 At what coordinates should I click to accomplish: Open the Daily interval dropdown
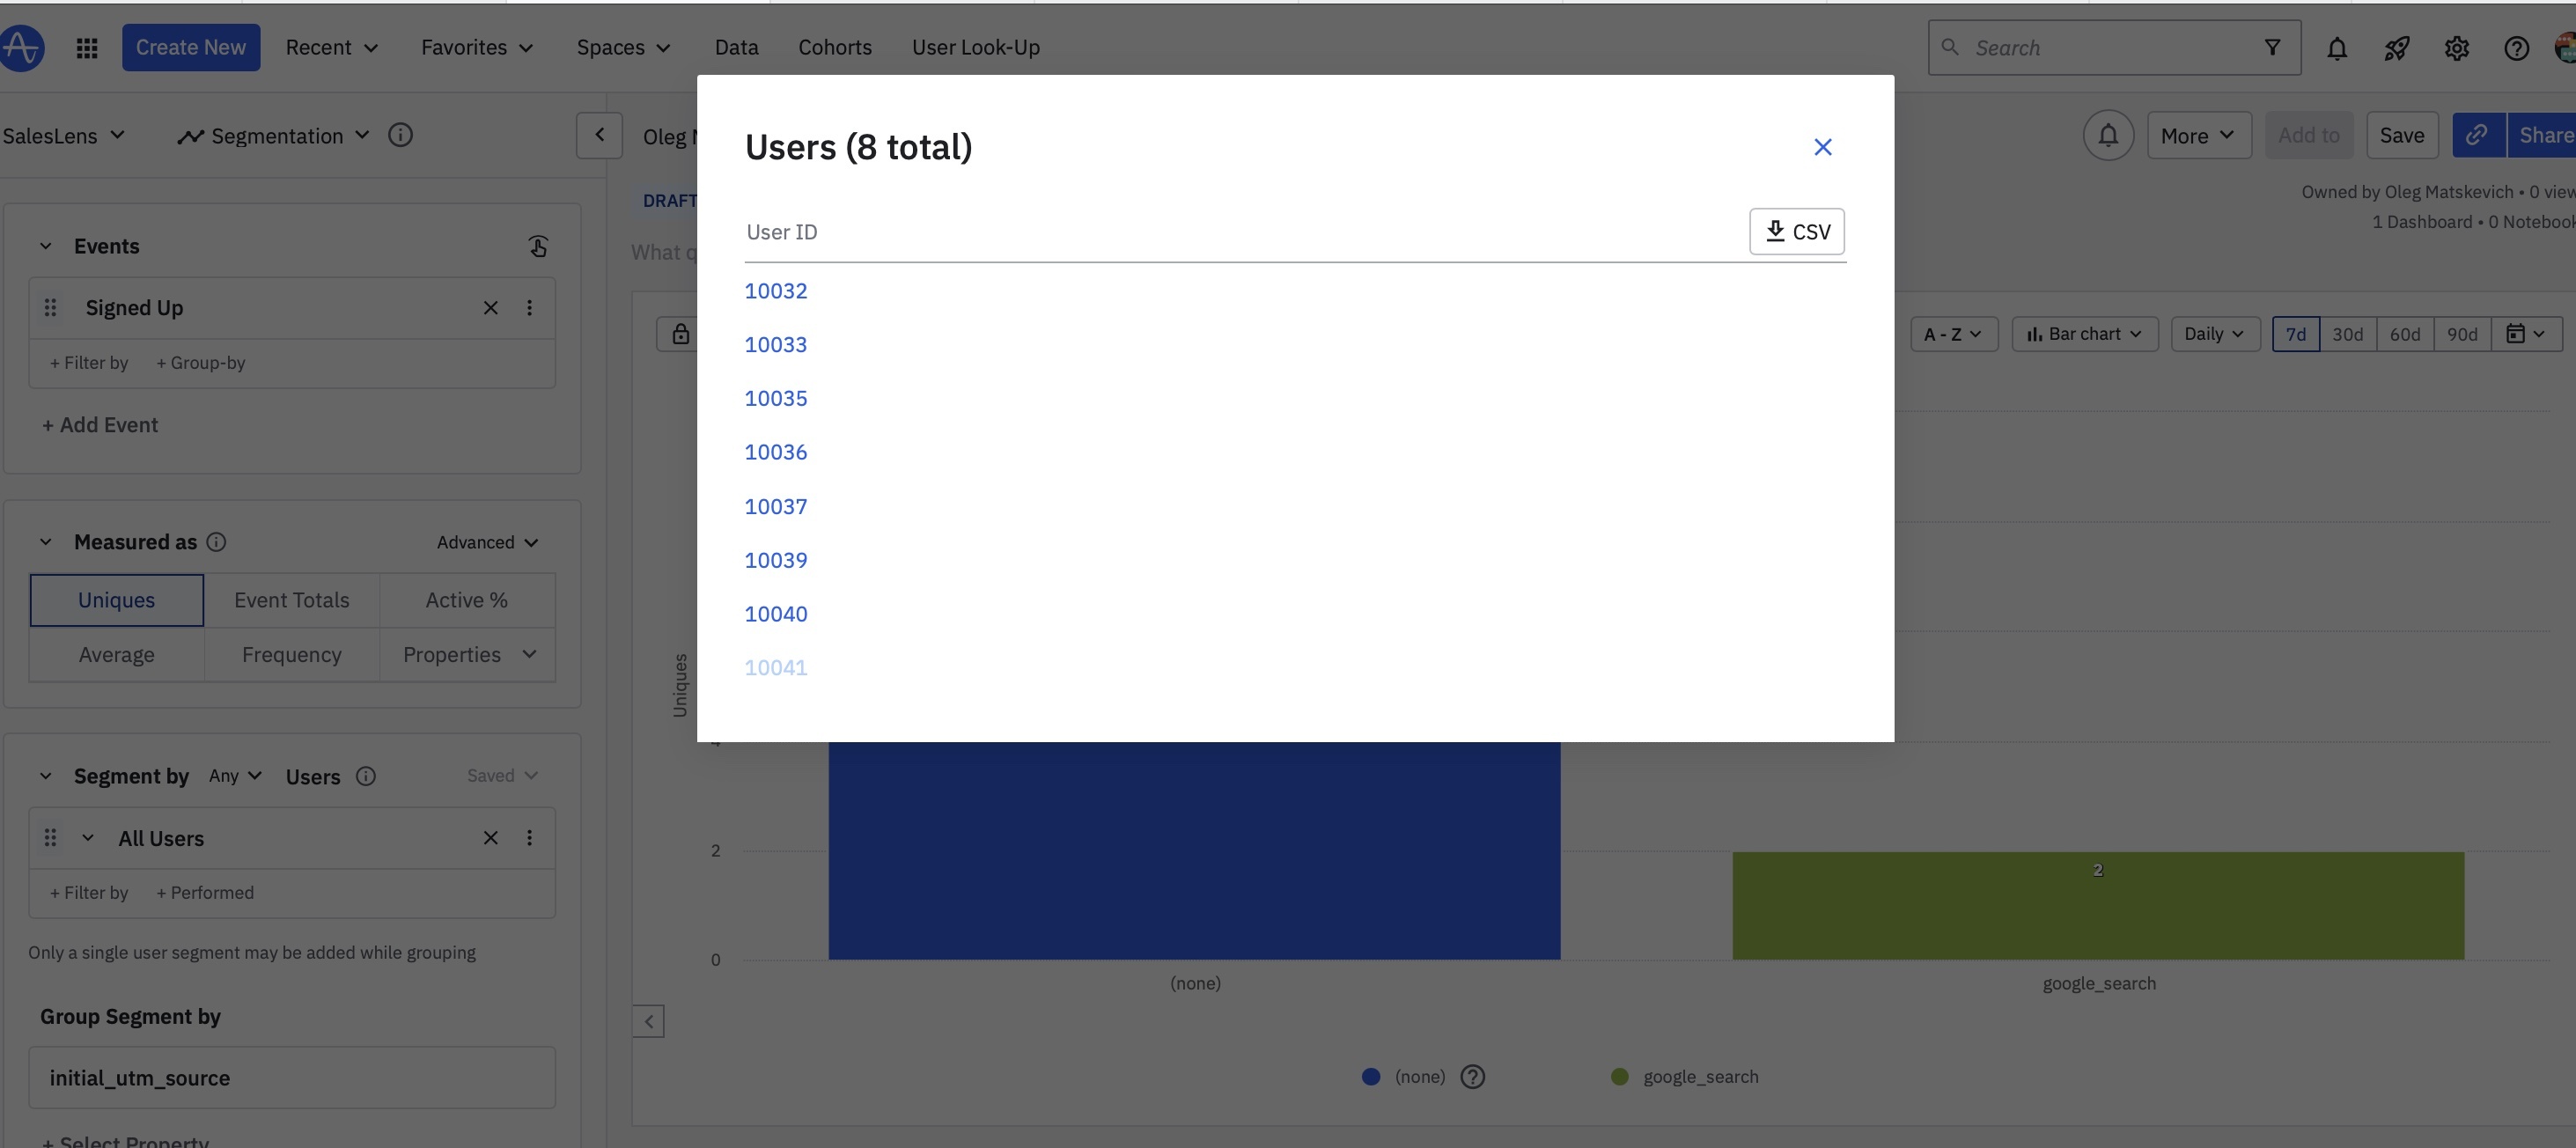click(2214, 334)
